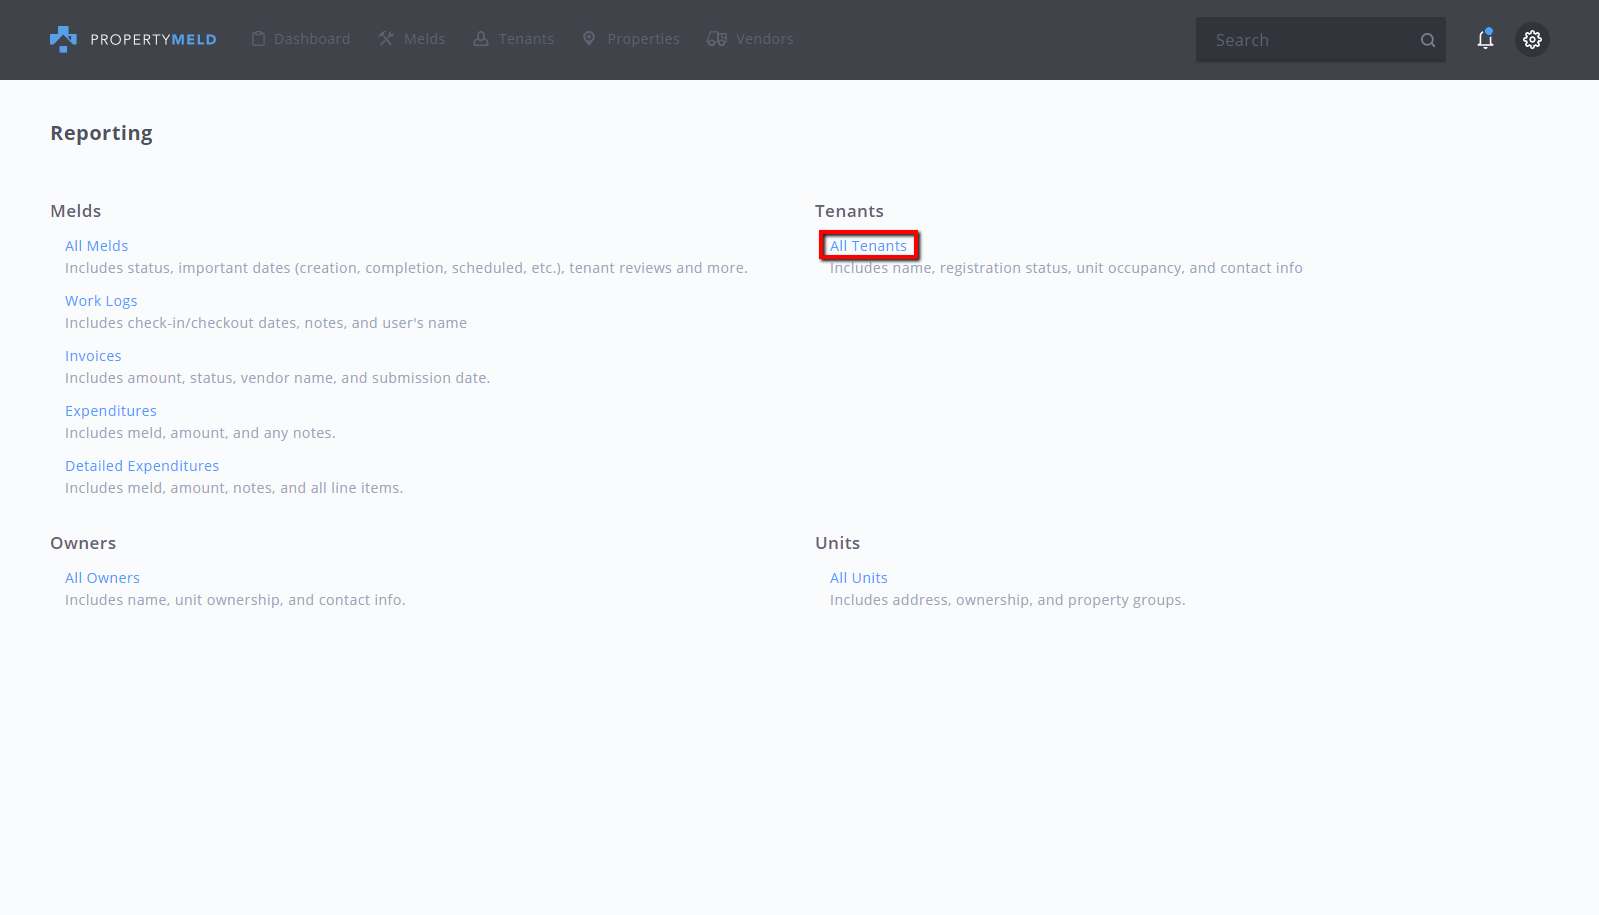
Task: Open the Invoices report link
Action: [x=93, y=356]
